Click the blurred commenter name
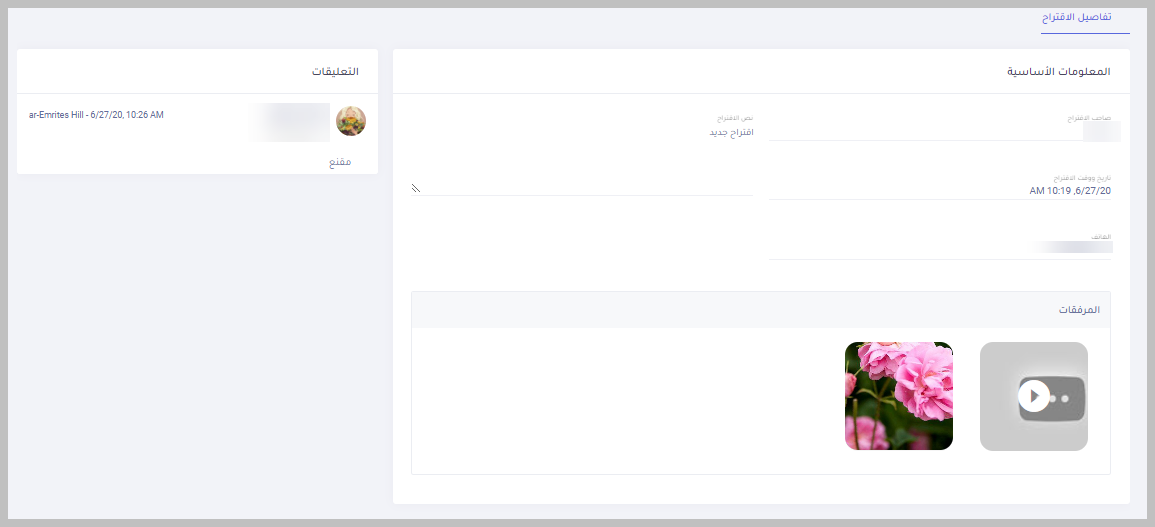This screenshot has height=527, width=1155. [x=291, y=122]
